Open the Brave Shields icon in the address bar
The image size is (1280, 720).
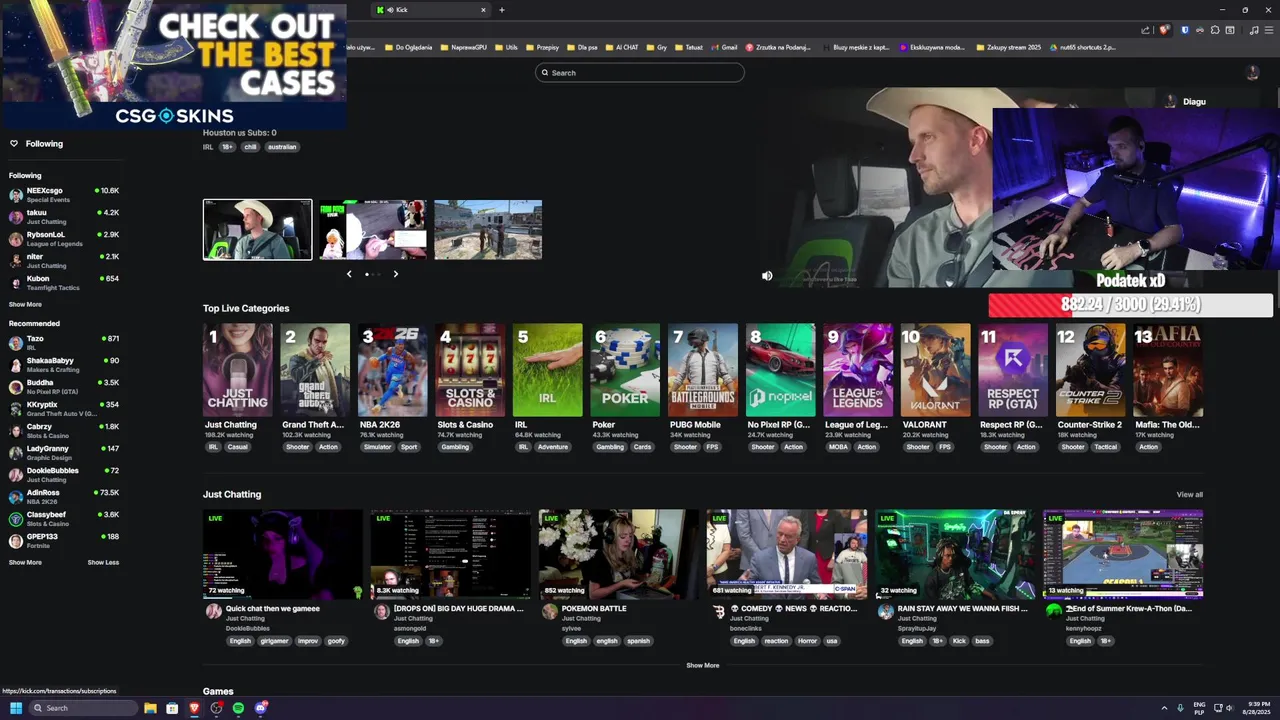[1164, 30]
